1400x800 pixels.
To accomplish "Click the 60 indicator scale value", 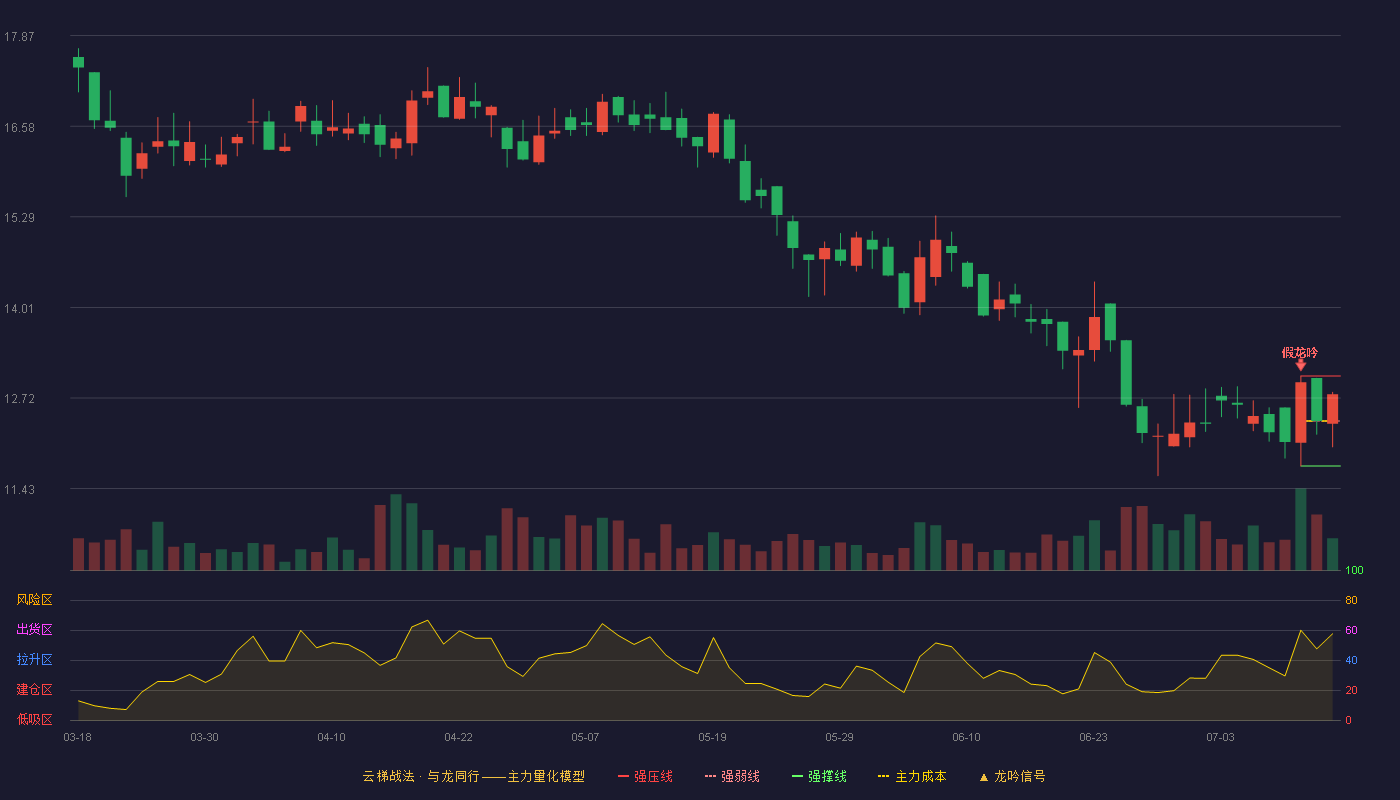I will (x=1351, y=630).
